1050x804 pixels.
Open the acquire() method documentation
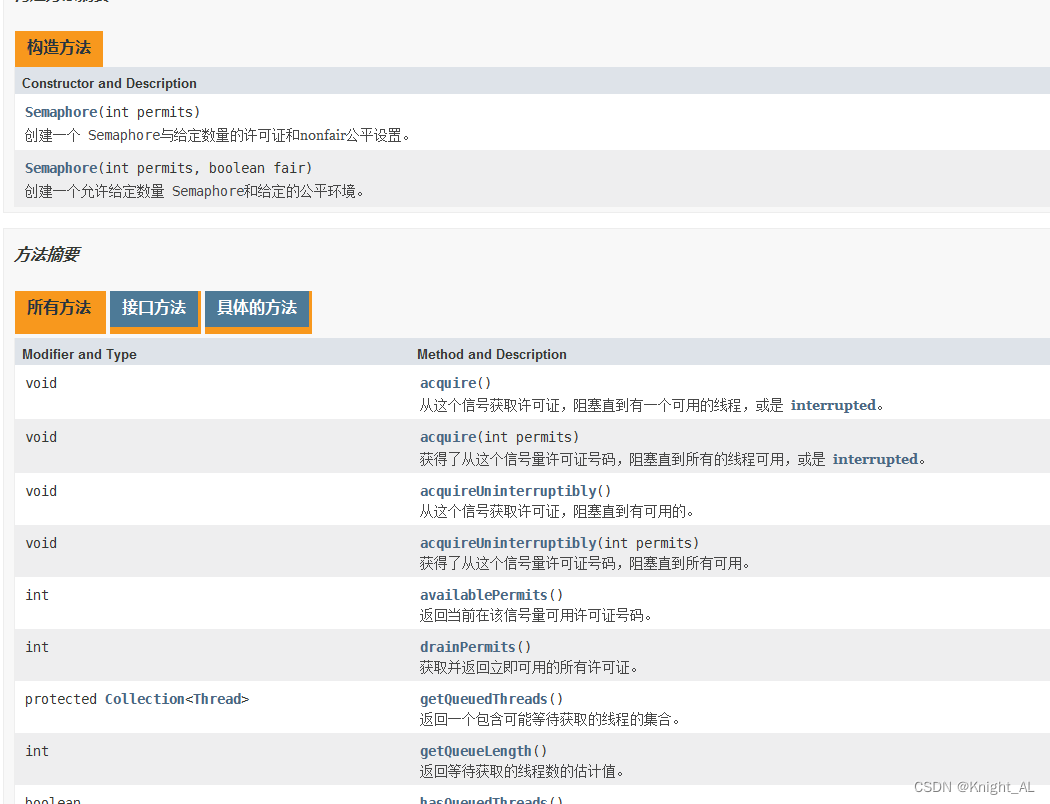tap(455, 383)
